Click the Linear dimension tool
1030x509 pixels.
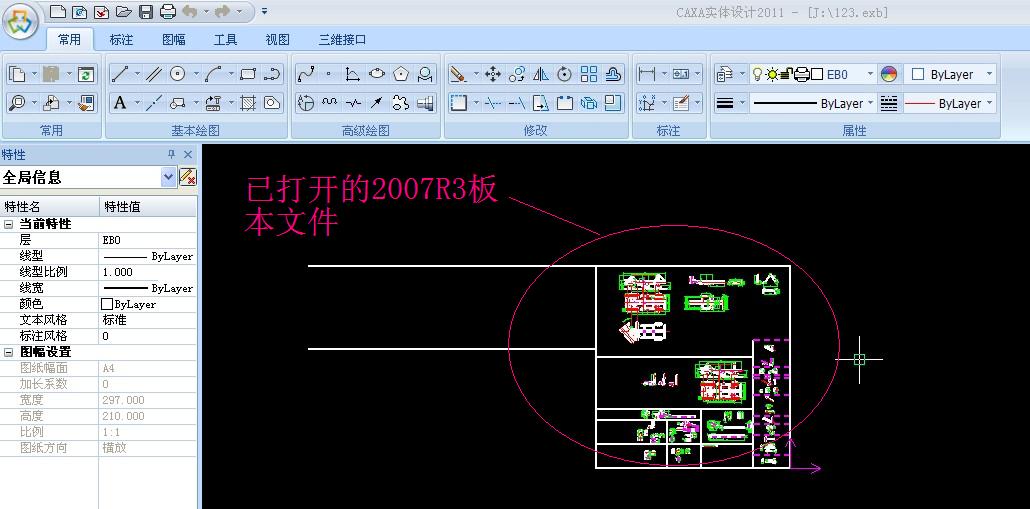tap(647, 74)
